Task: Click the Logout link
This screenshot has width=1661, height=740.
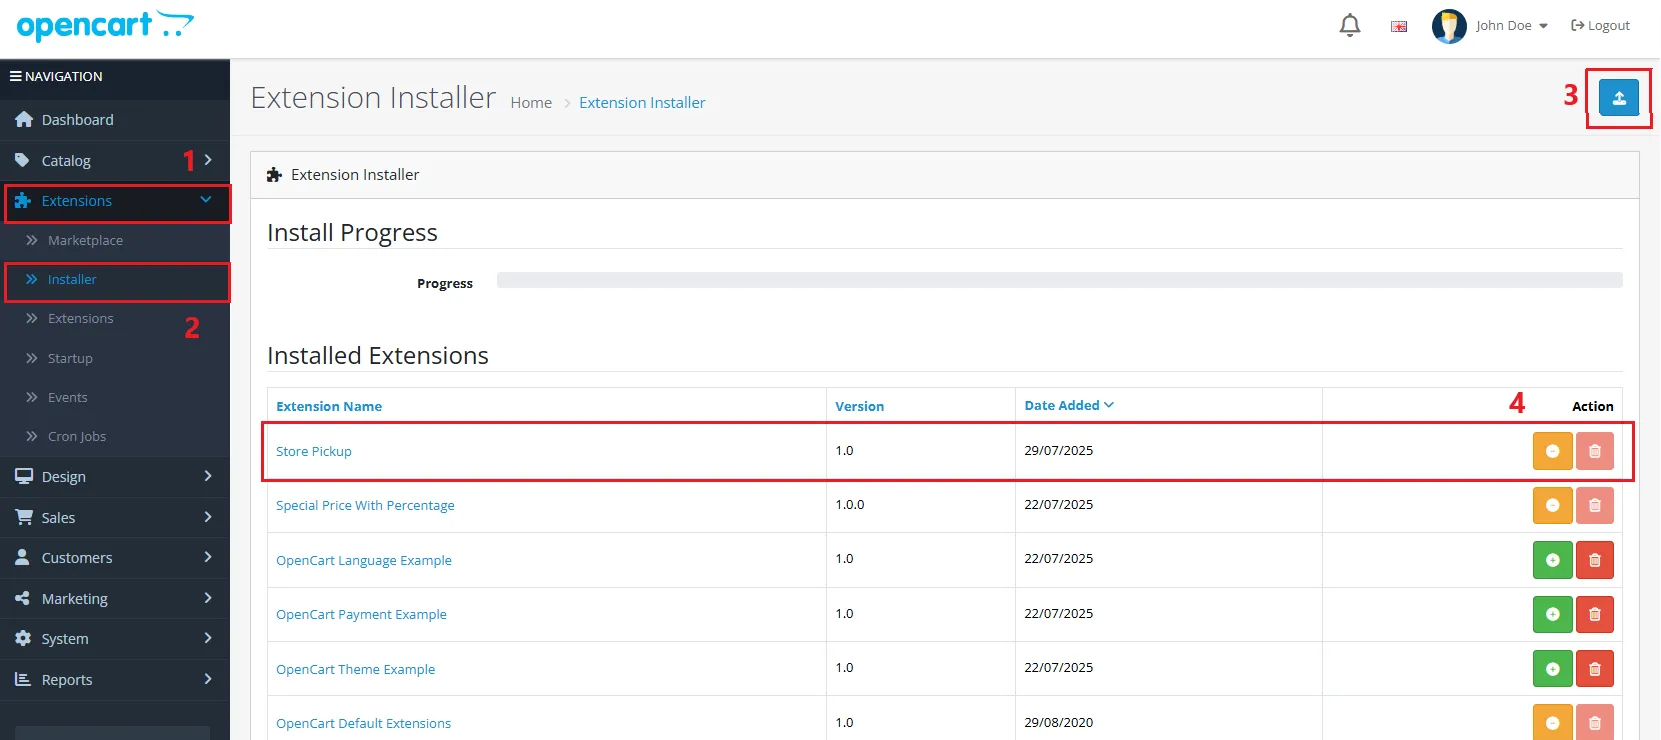Action: (1600, 26)
